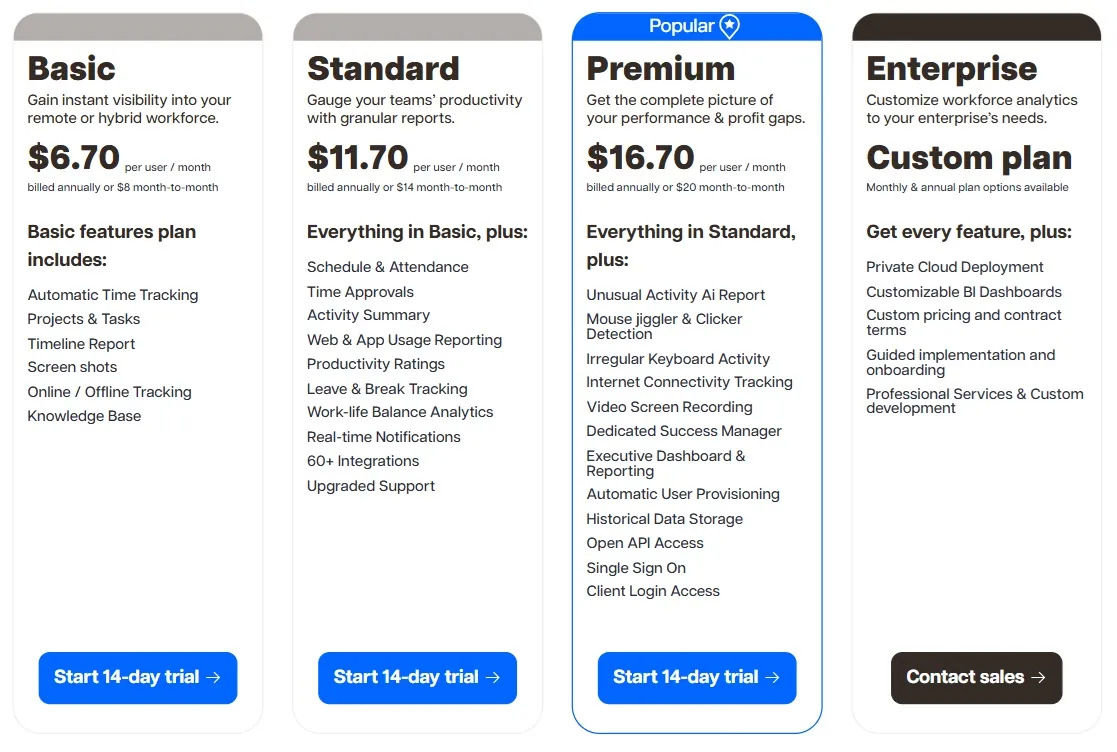The image size is (1117, 752).
Task: Click the Enterprise plan heading
Action: [x=951, y=69]
